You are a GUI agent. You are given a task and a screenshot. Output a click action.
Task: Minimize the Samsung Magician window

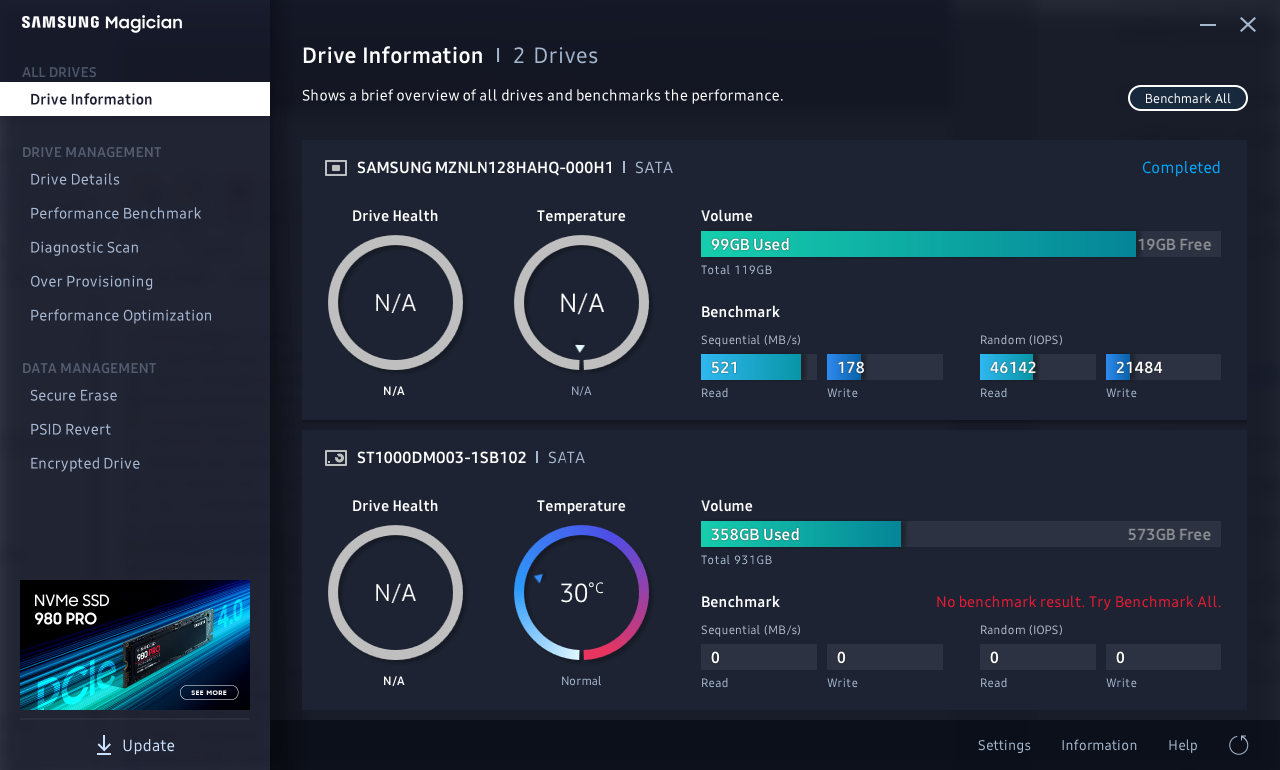click(x=1208, y=25)
